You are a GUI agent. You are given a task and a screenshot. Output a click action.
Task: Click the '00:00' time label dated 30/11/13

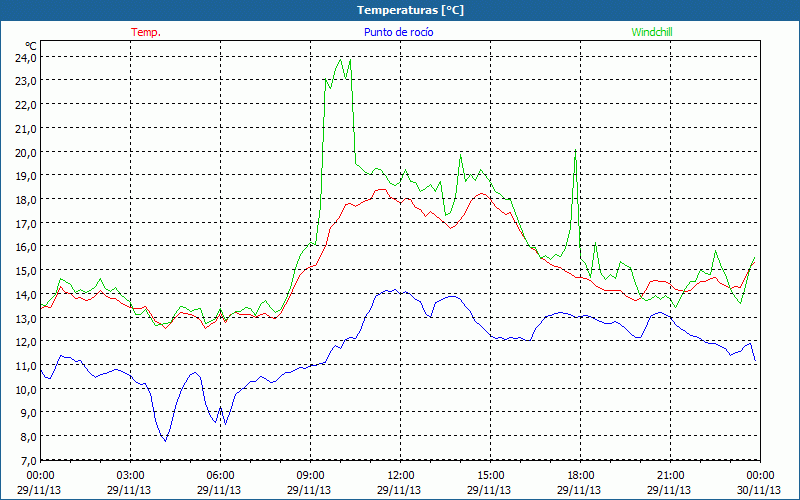(x=760, y=476)
